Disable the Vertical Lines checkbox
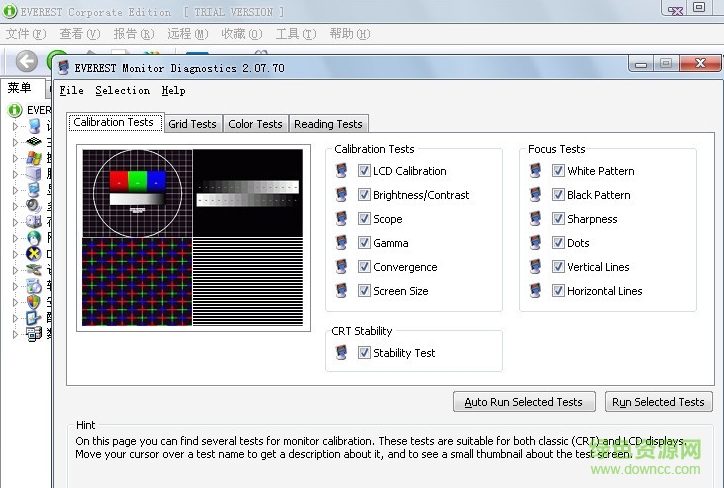The height and width of the screenshot is (488, 724). pyautogui.click(x=558, y=267)
